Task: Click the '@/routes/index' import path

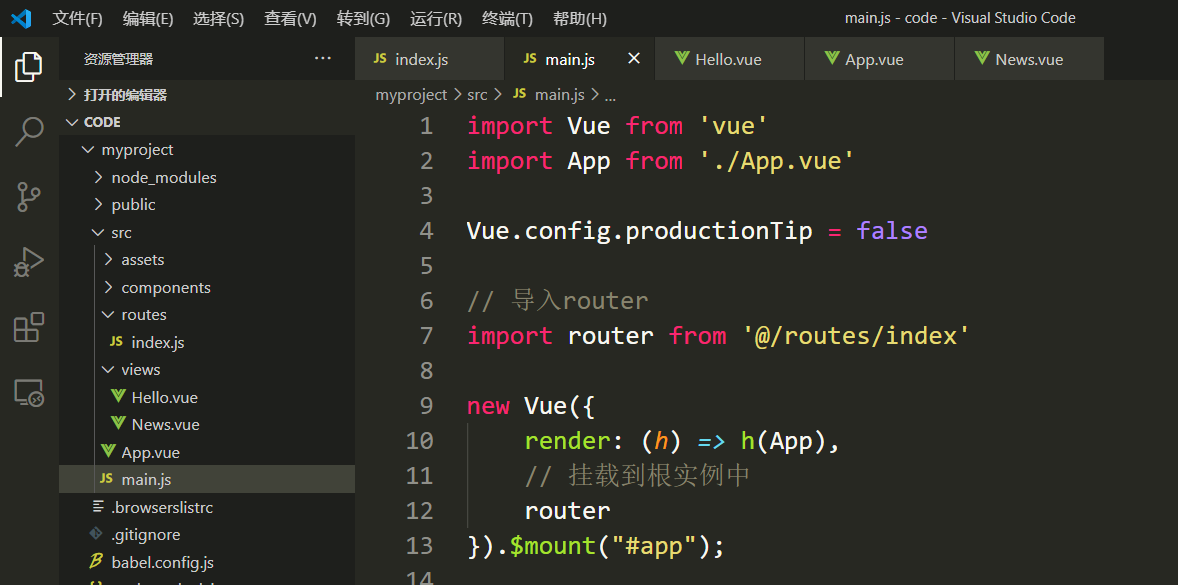Action: coord(856,336)
